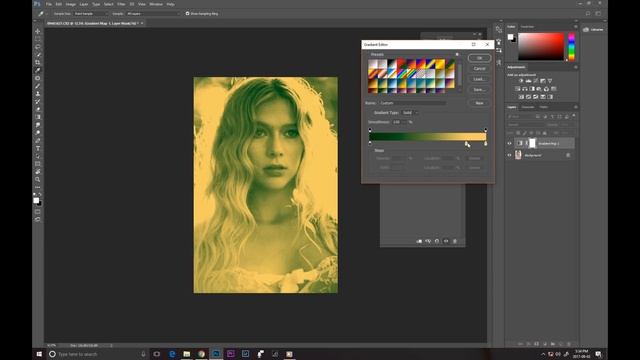Click the Brightness/Contrast adjustment icon

[521, 81]
